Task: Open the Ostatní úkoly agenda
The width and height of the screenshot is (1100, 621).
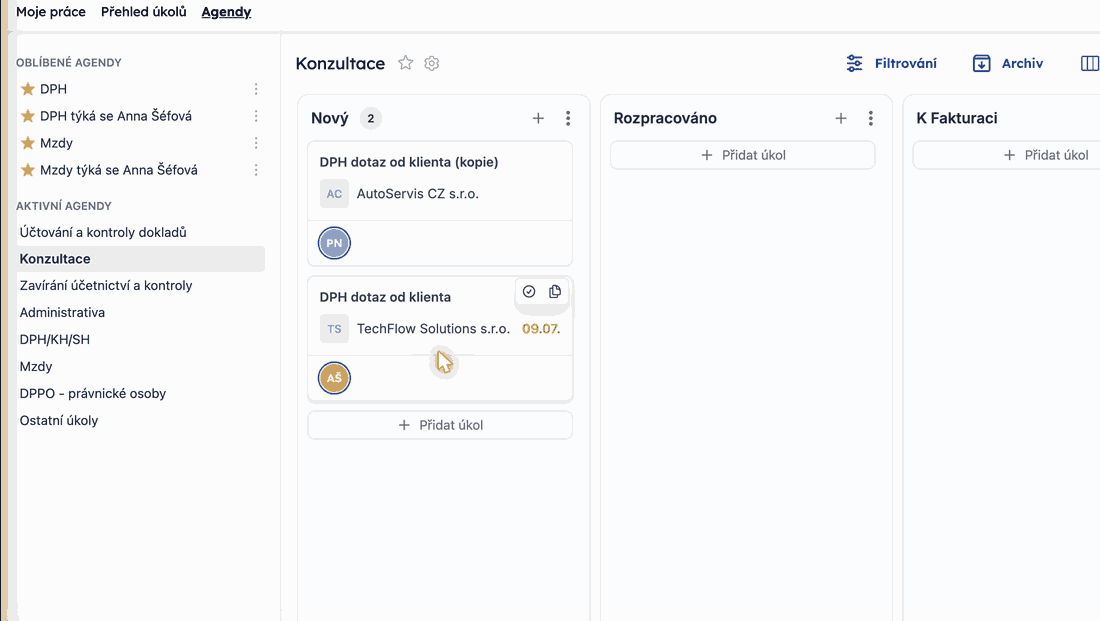Action: (x=59, y=420)
